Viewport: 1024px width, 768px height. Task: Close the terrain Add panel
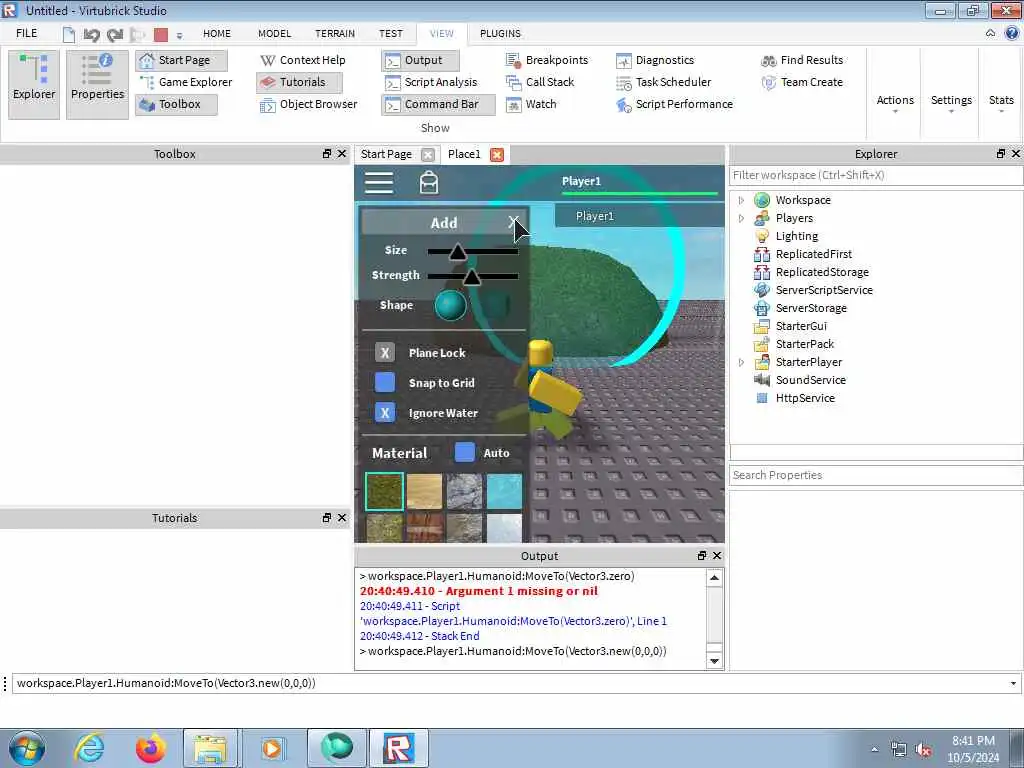coord(513,222)
